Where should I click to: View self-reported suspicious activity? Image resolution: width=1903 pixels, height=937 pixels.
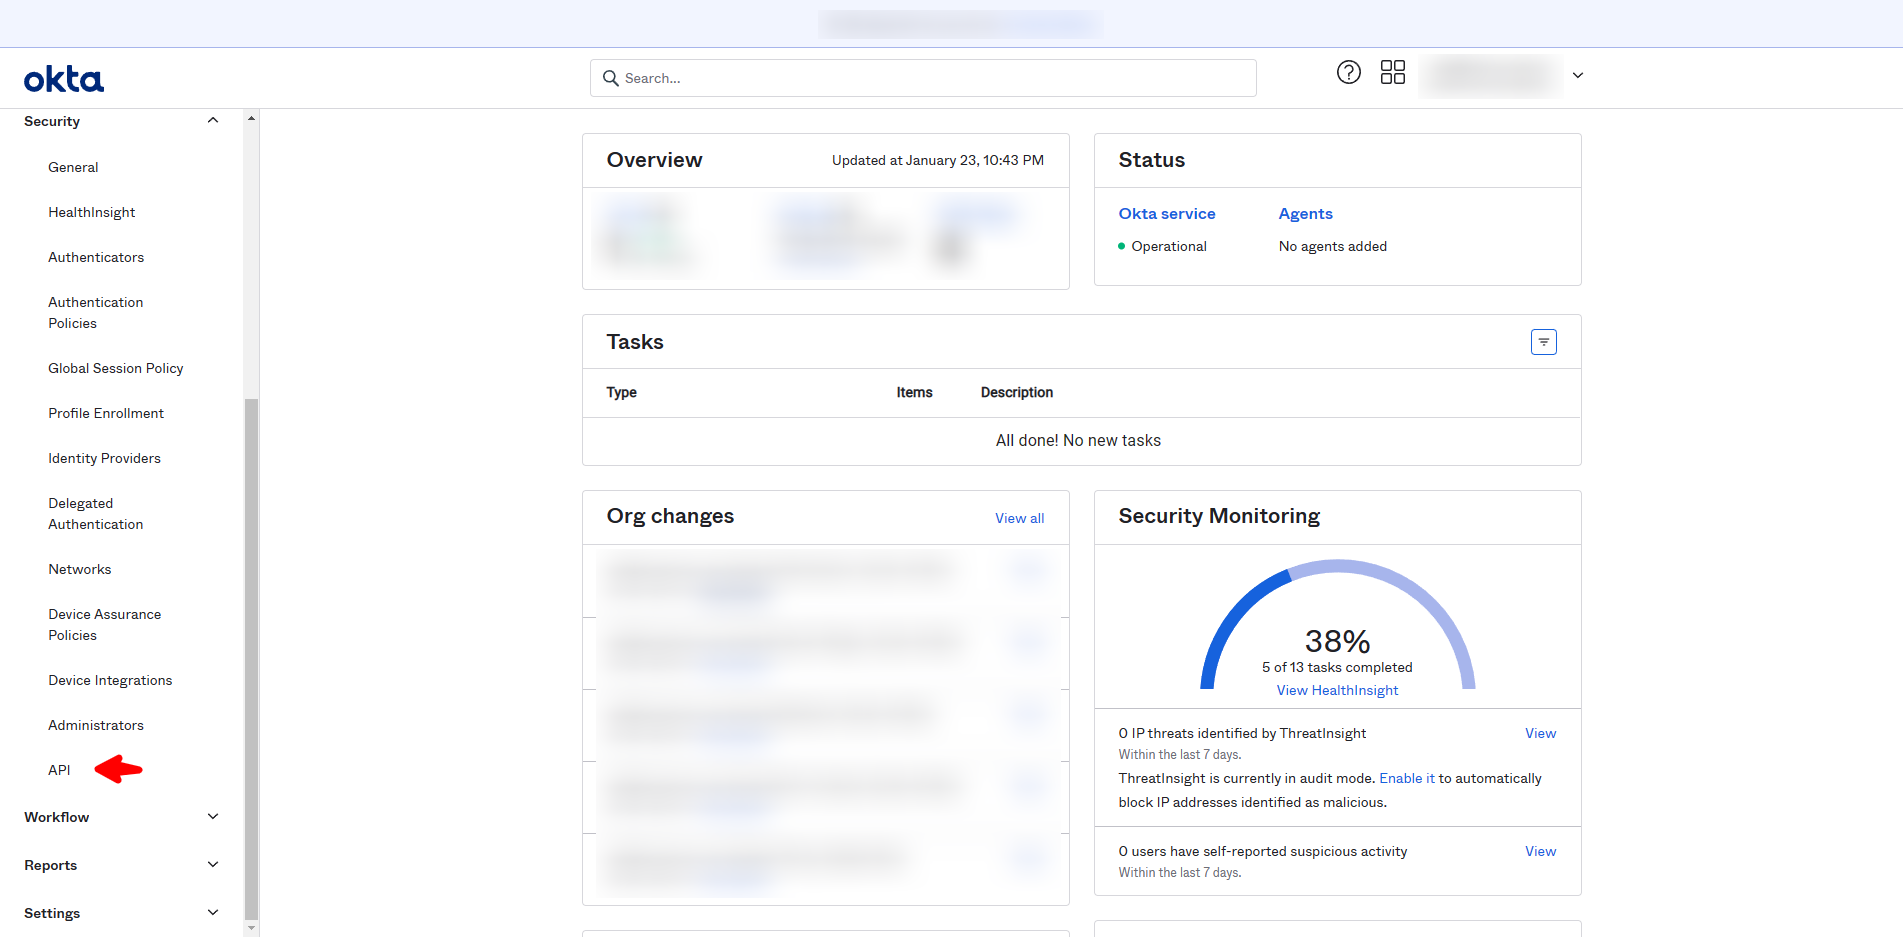[1540, 851]
